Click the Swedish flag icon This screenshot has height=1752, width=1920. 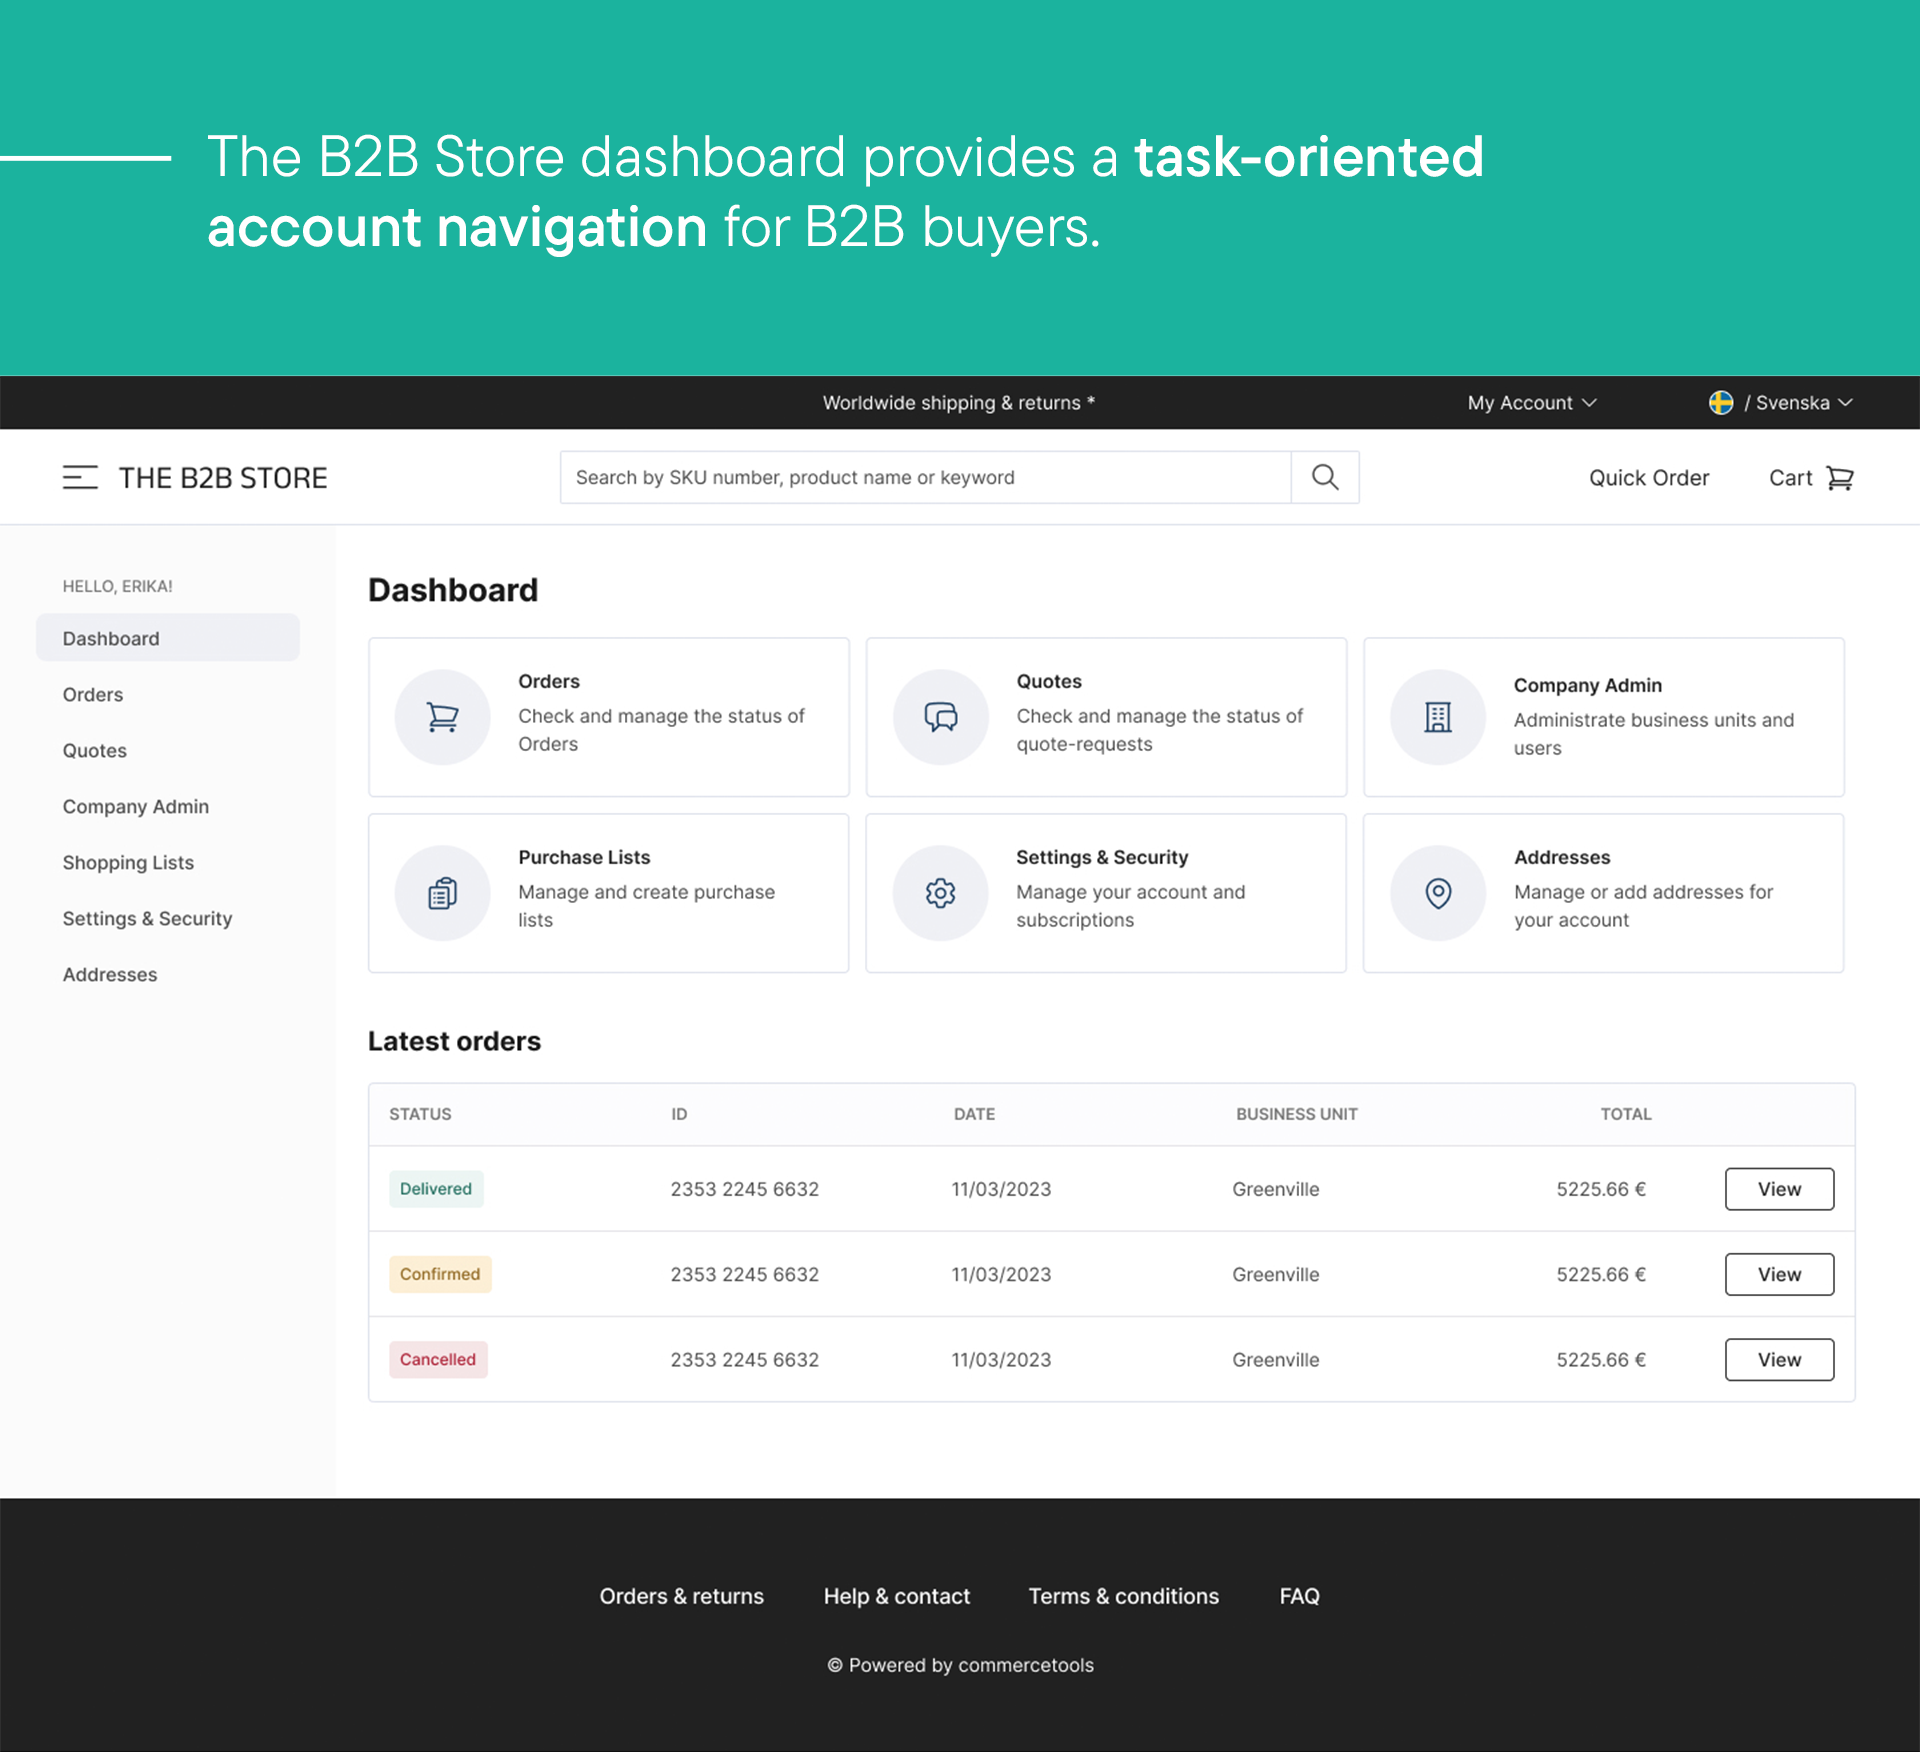pos(1720,402)
